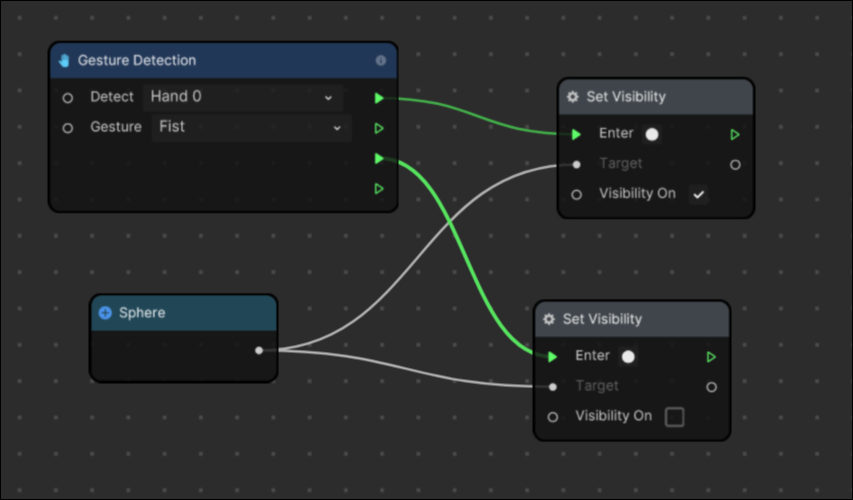
Task: Click the second hollow output trigger beside Gesture row
Action: tap(379, 128)
